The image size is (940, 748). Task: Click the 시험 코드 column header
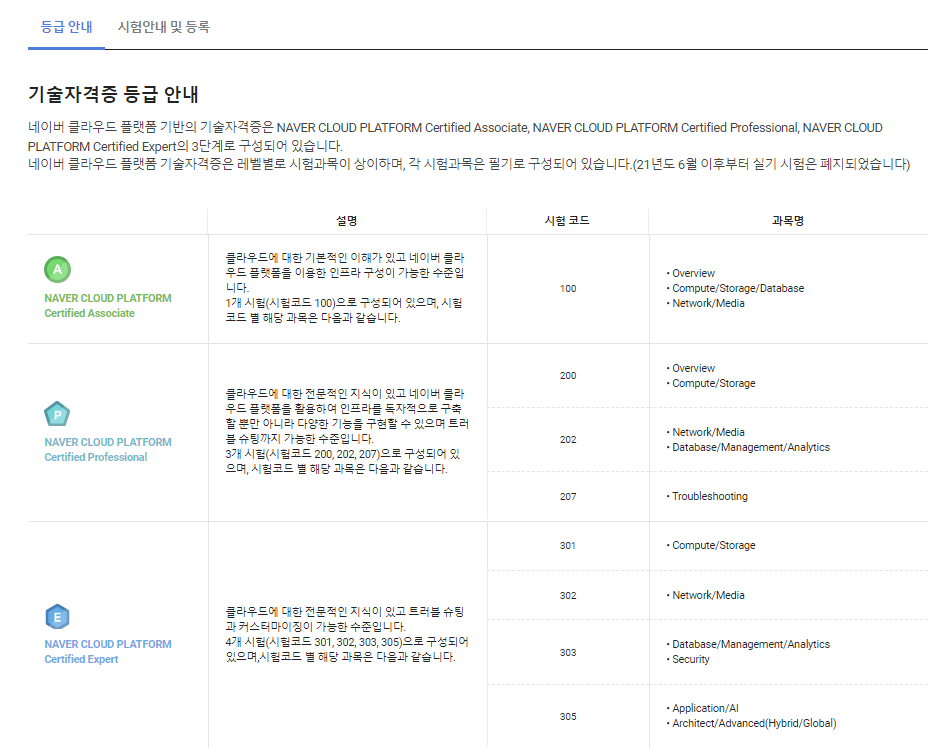coord(567,221)
